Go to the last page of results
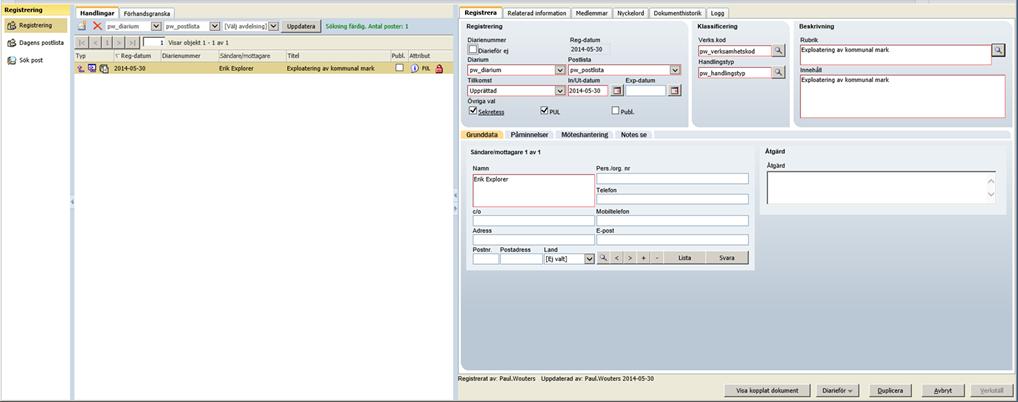1018x402 pixels. [132, 42]
